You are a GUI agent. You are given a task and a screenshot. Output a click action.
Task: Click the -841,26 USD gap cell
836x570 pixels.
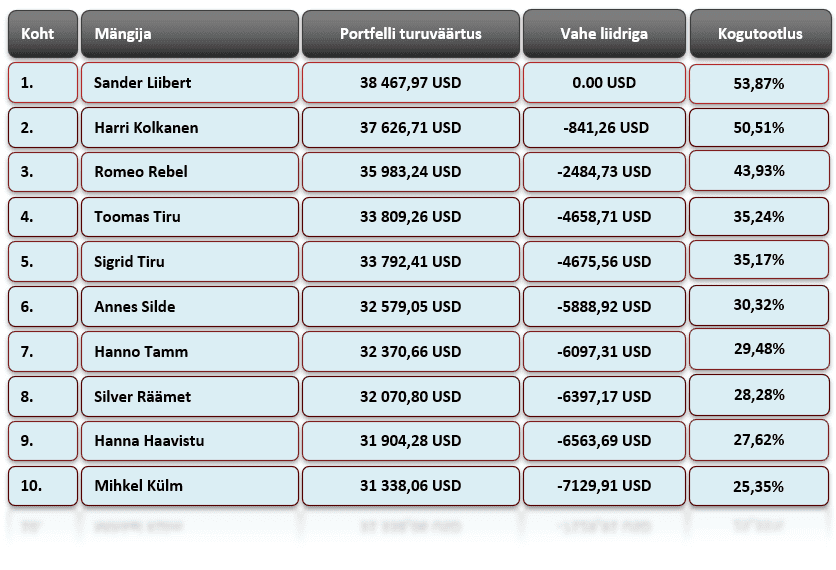click(603, 128)
